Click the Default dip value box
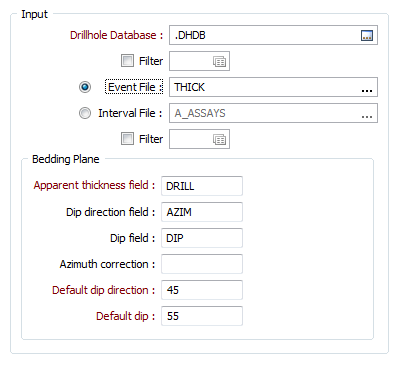 click(x=202, y=316)
